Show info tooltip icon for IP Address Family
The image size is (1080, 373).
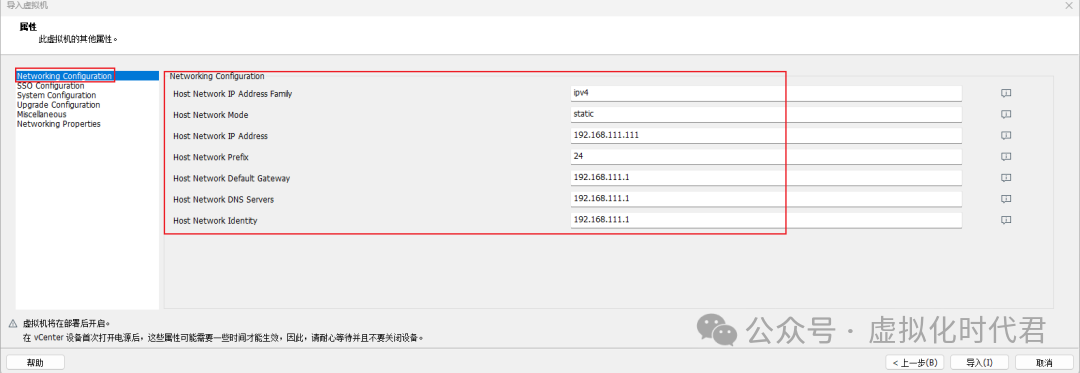point(1006,94)
